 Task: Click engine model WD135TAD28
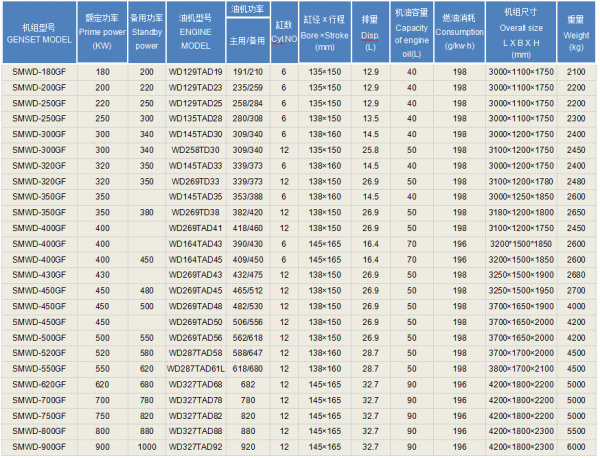coord(196,119)
